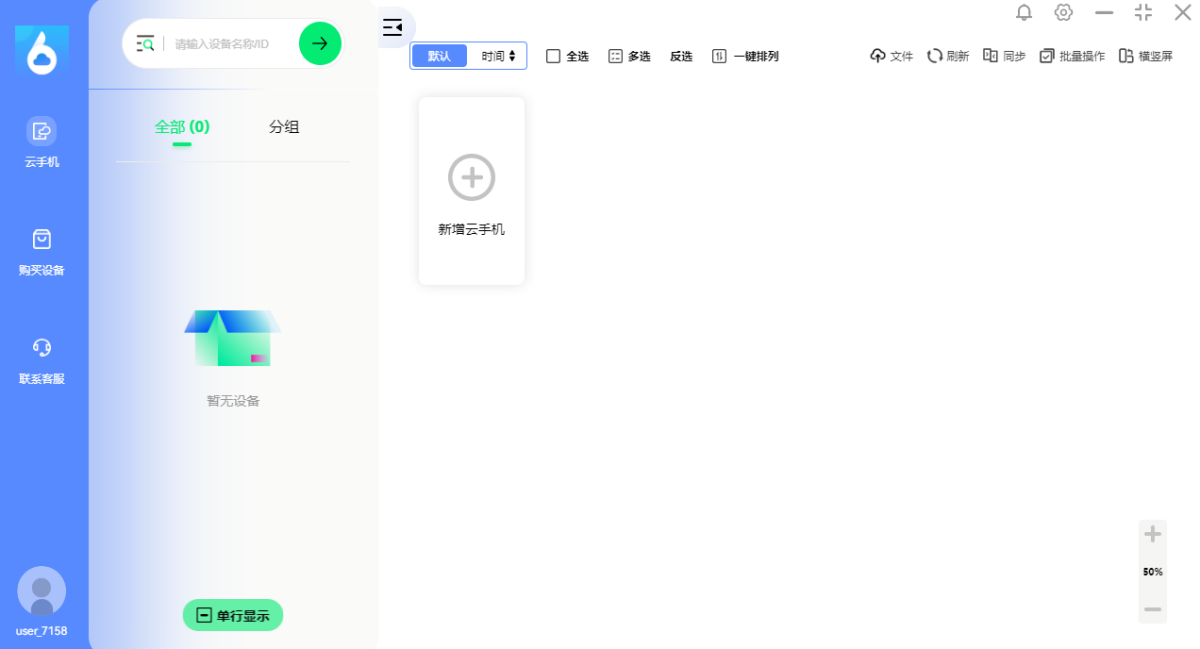Increase zoom with the plus button

click(x=1153, y=534)
